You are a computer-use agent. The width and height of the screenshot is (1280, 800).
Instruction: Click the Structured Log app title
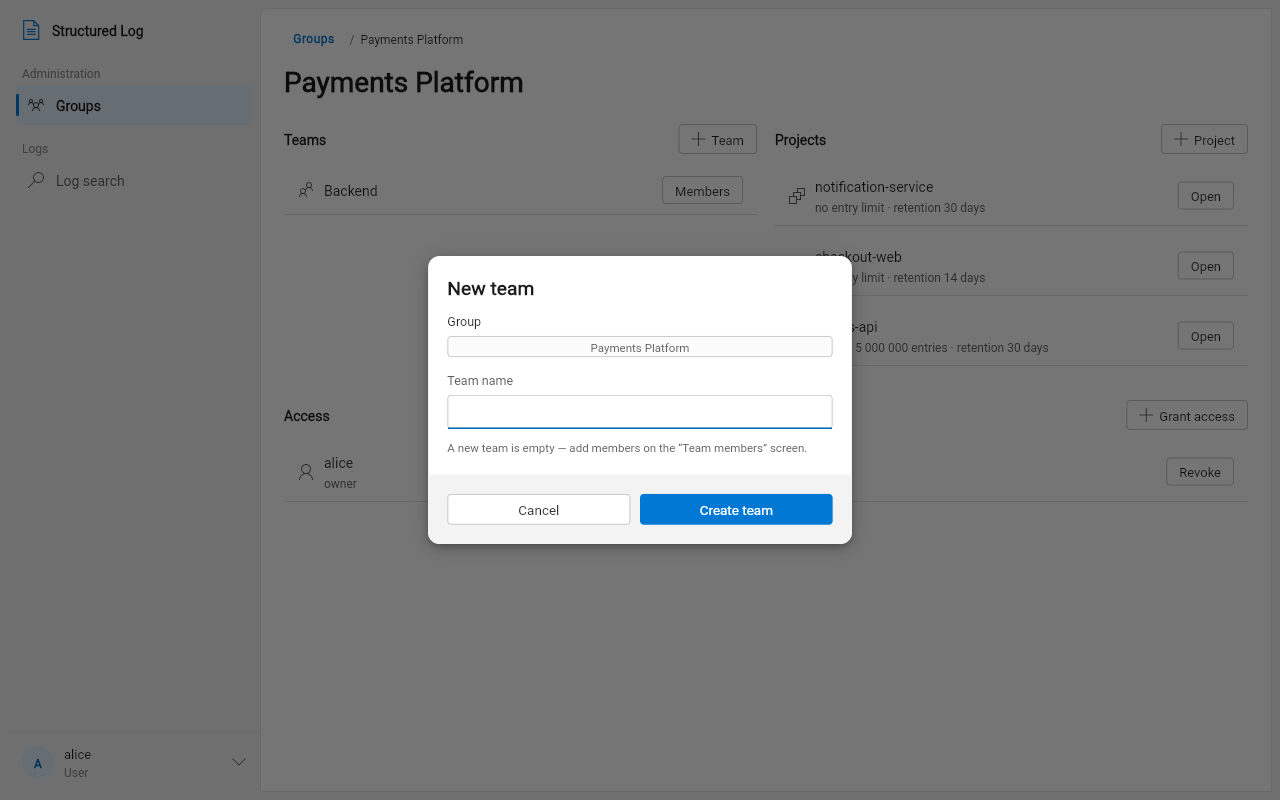coord(97,30)
